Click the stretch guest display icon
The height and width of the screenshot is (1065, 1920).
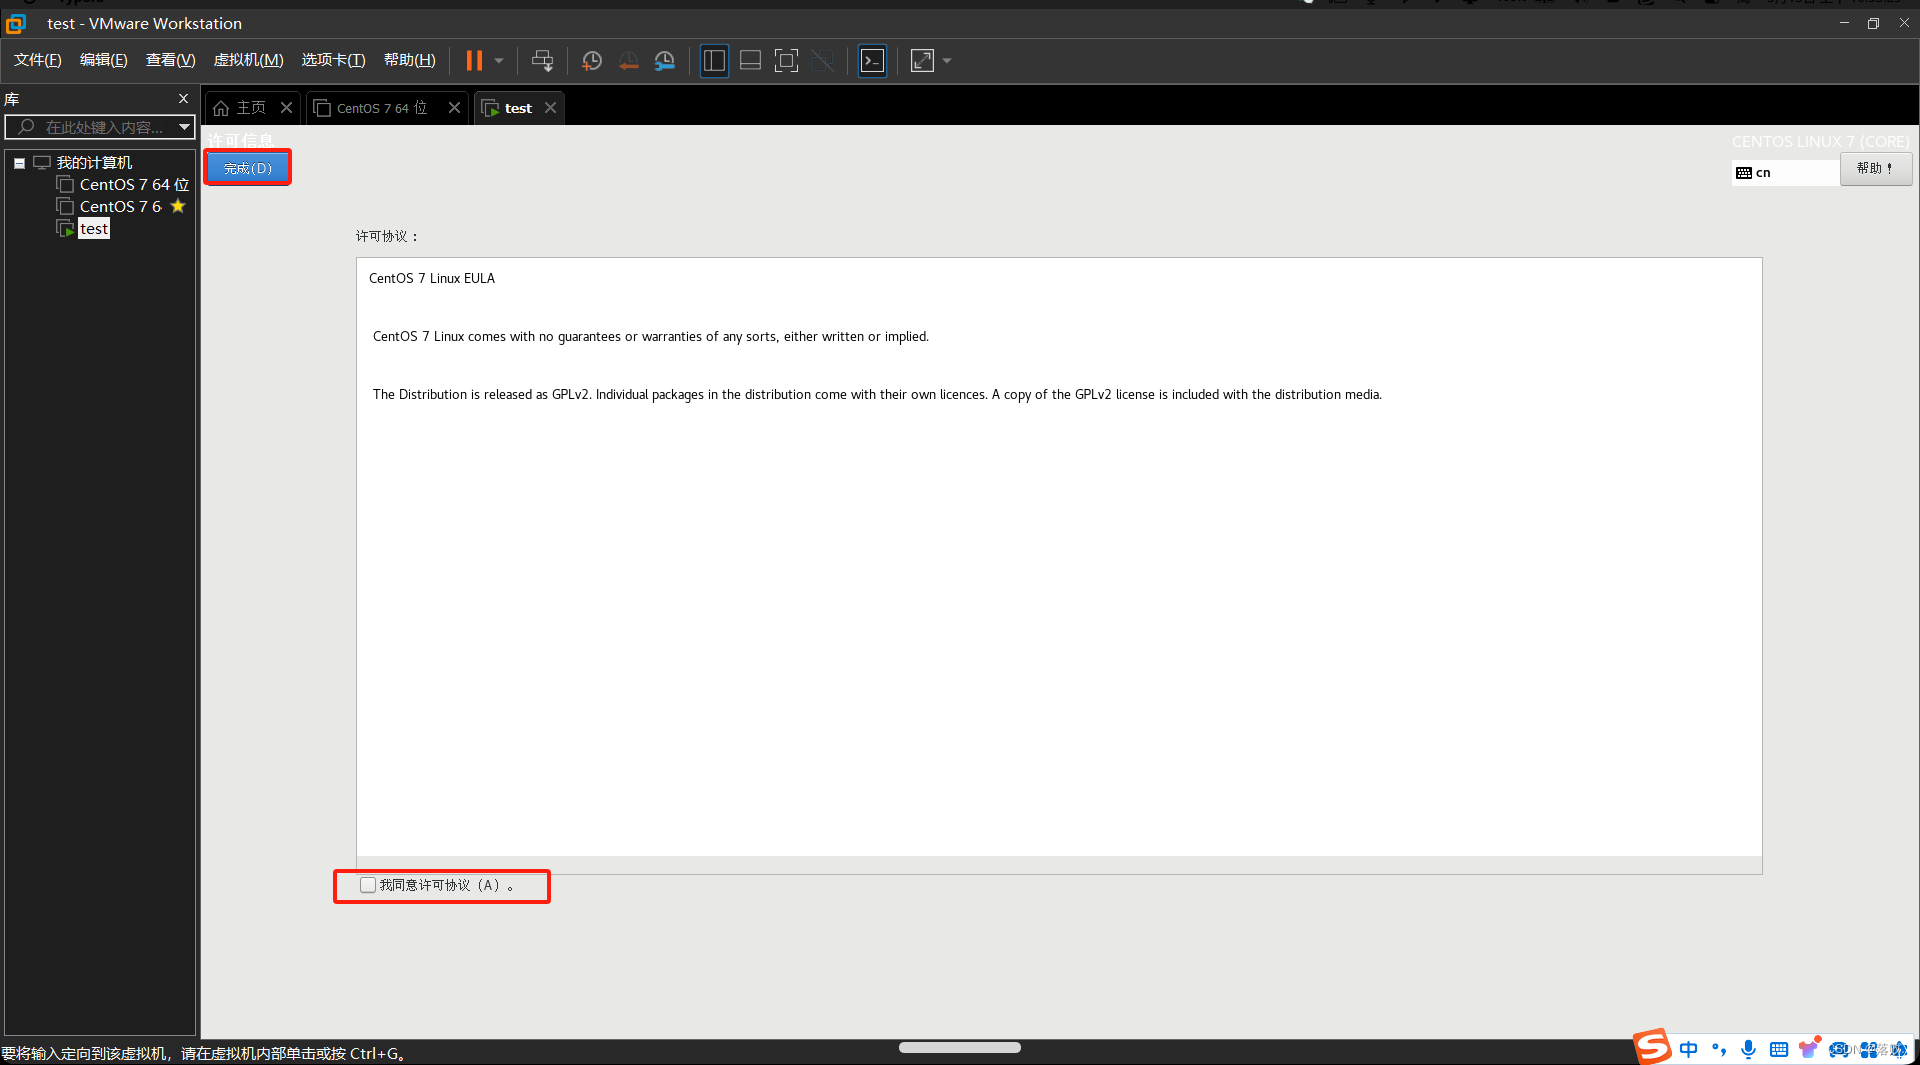922,61
